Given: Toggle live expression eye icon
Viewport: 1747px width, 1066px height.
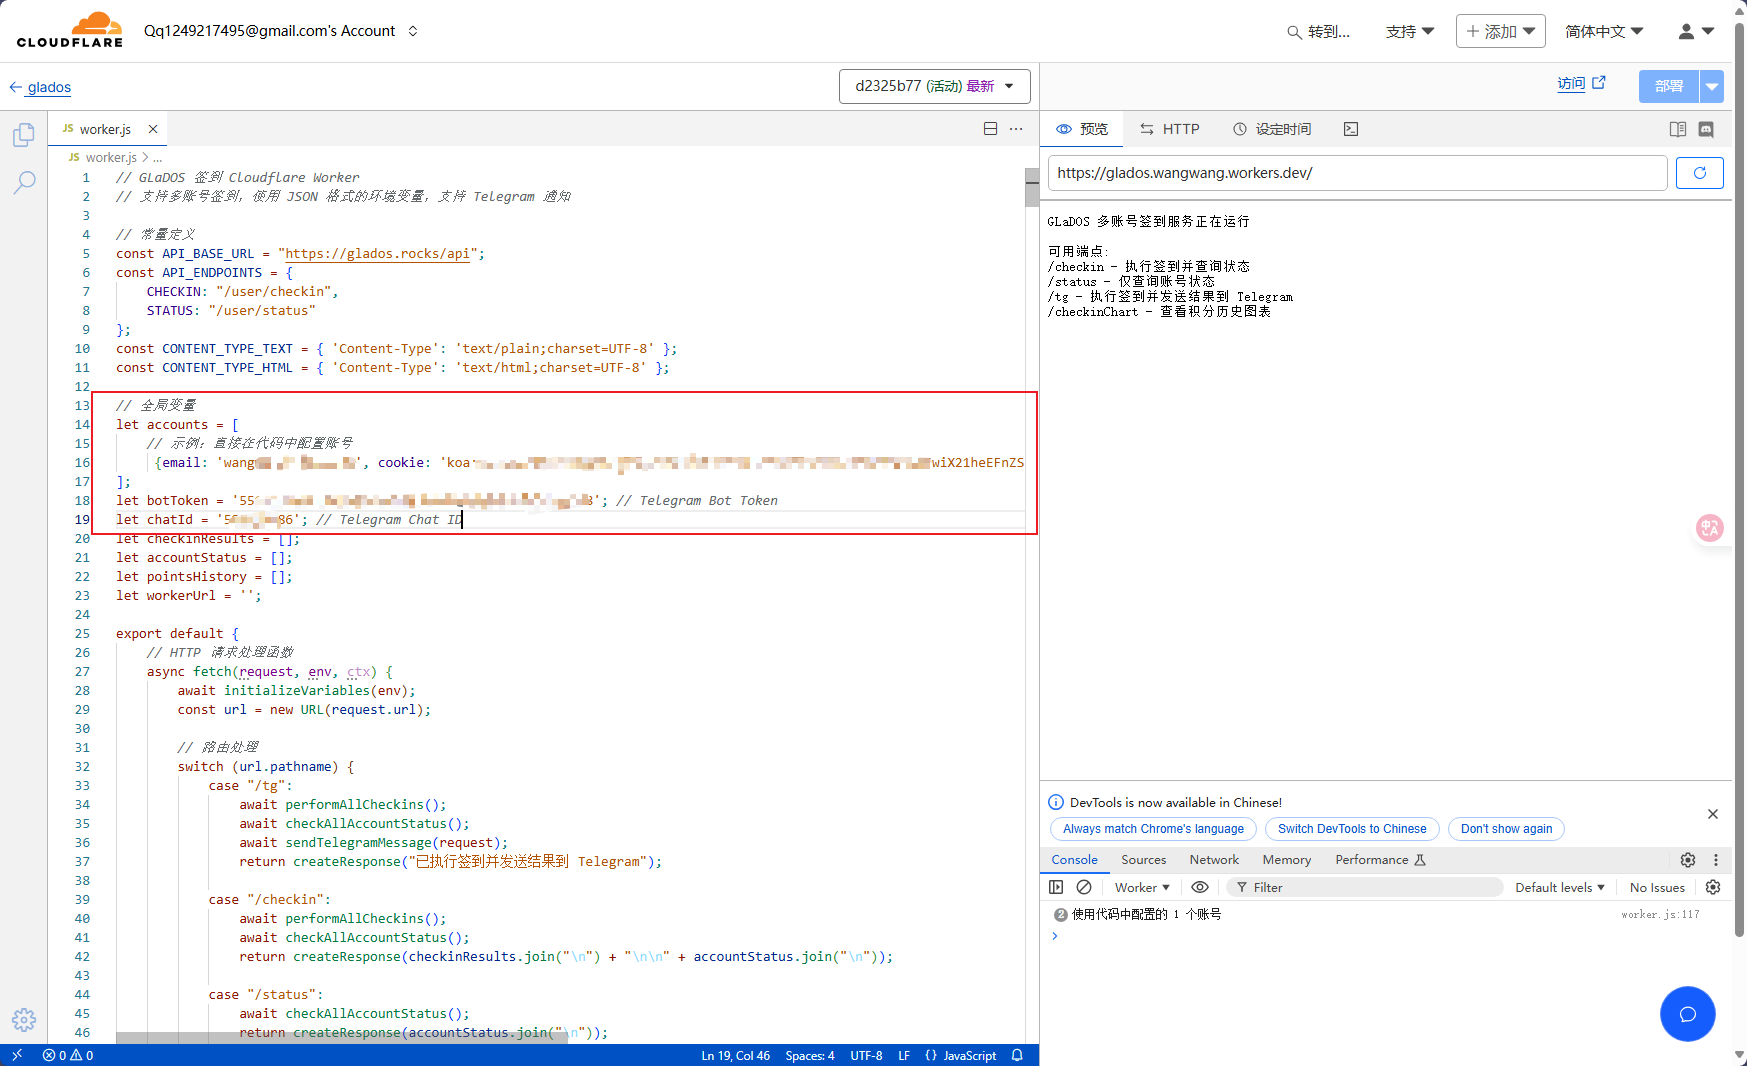Looking at the screenshot, I should click(x=1200, y=887).
